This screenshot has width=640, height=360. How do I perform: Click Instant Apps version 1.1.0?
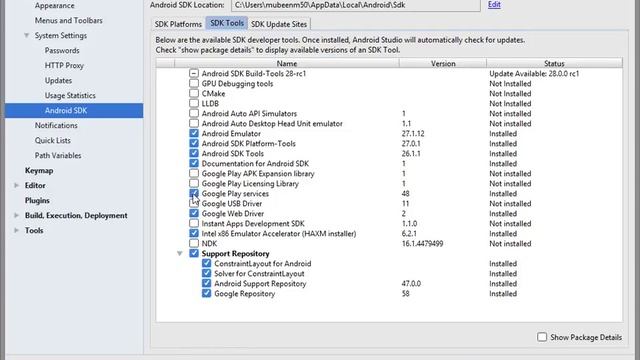click(x=409, y=223)
